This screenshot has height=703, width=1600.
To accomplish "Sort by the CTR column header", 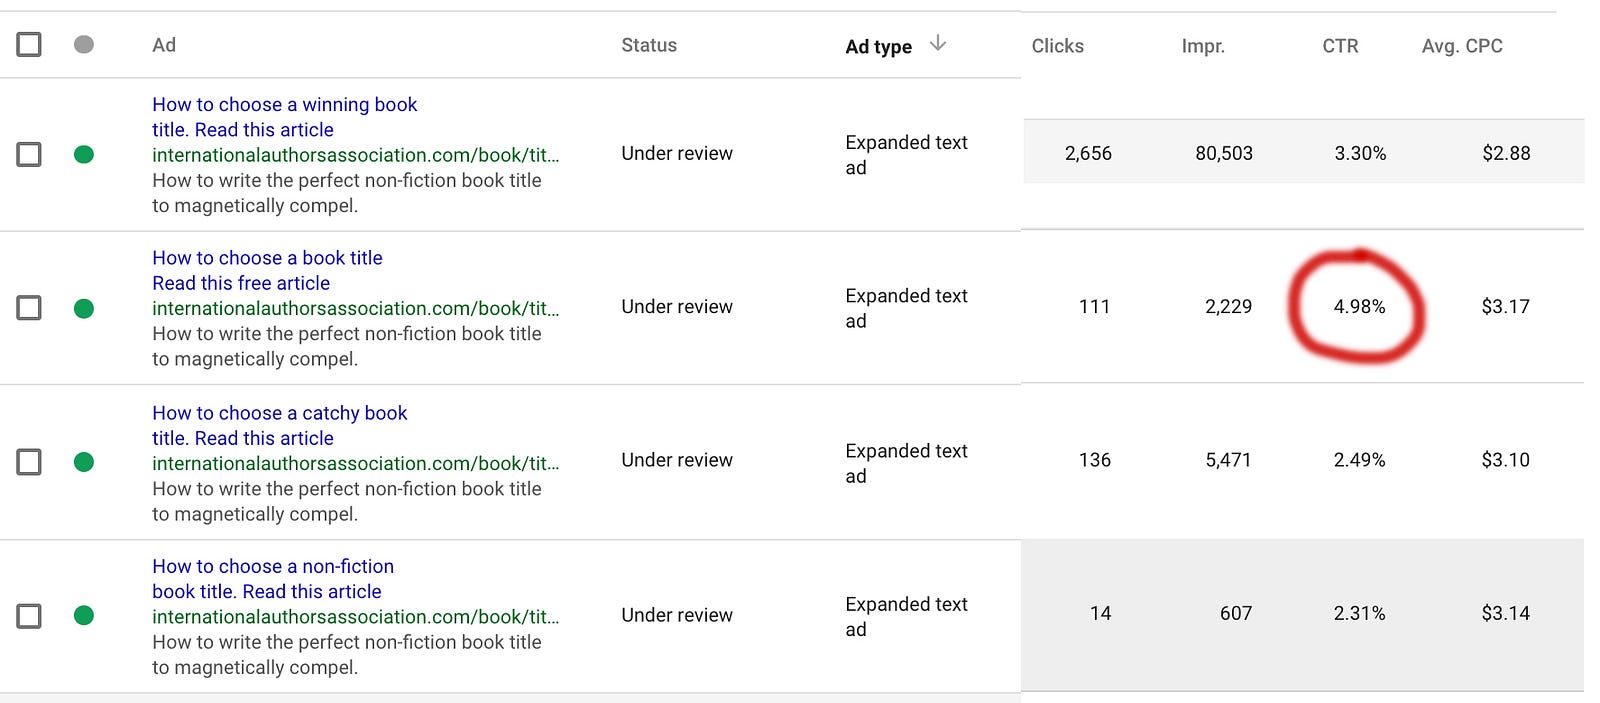I will pos(1340,46).
